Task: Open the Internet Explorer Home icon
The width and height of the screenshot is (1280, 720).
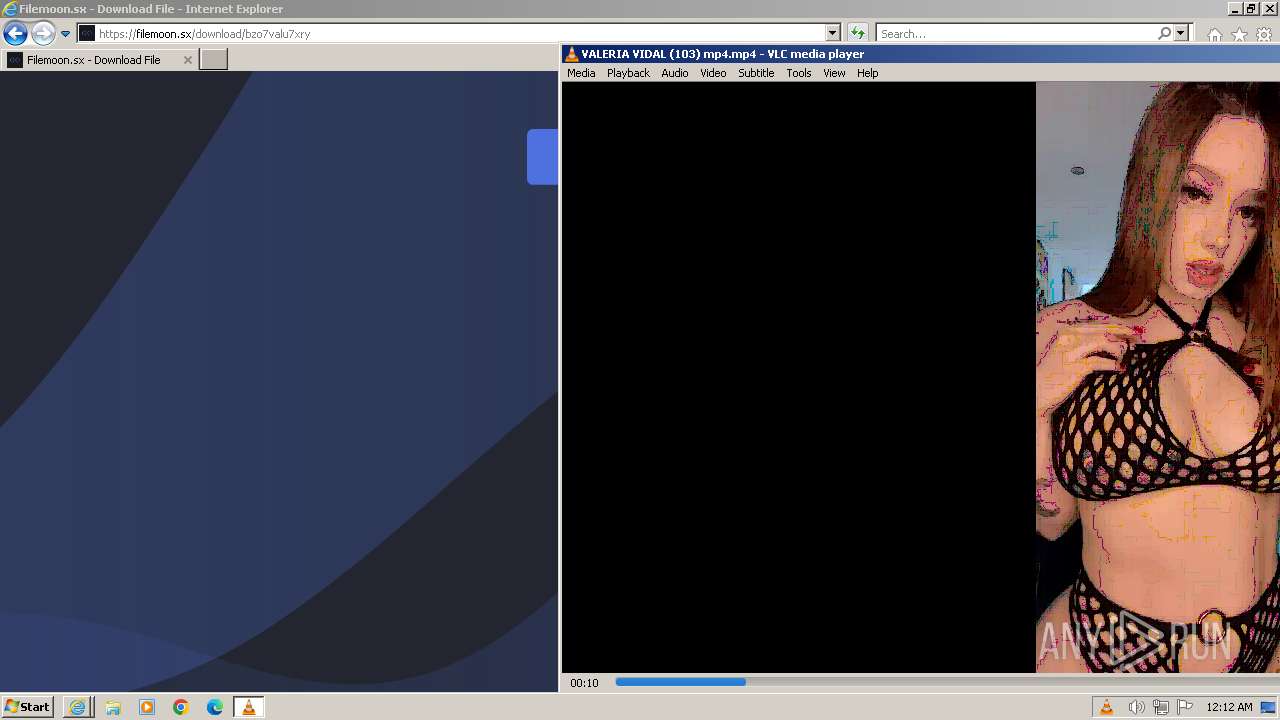Action: point(1214,34)
